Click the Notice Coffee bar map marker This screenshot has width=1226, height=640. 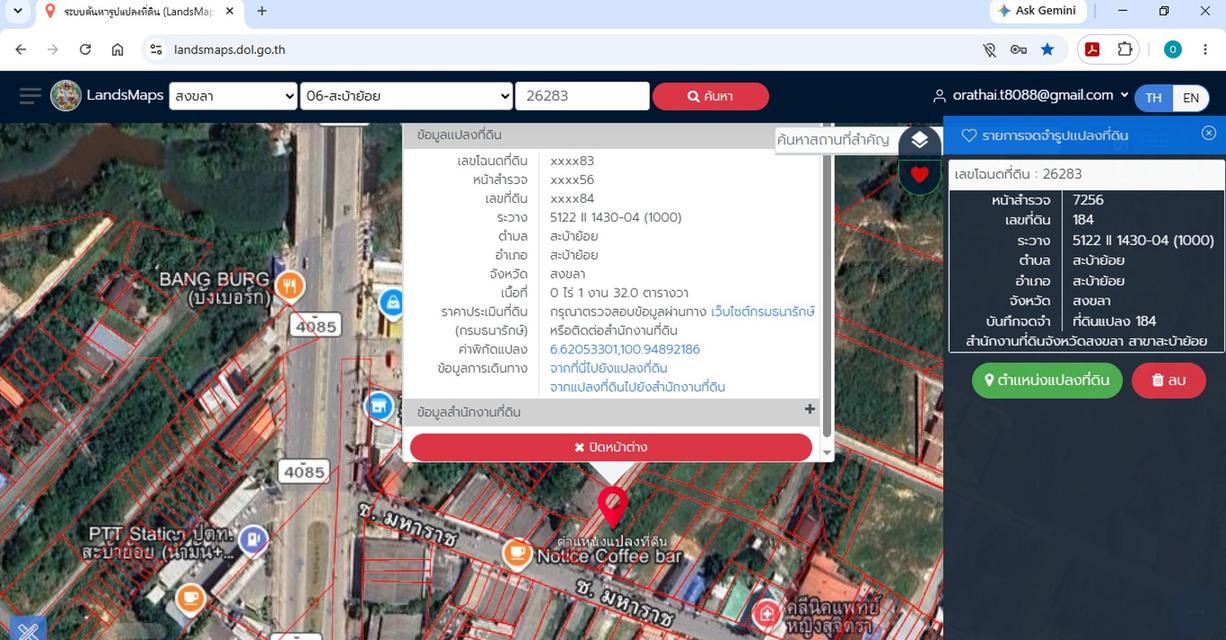pos(517,552)
